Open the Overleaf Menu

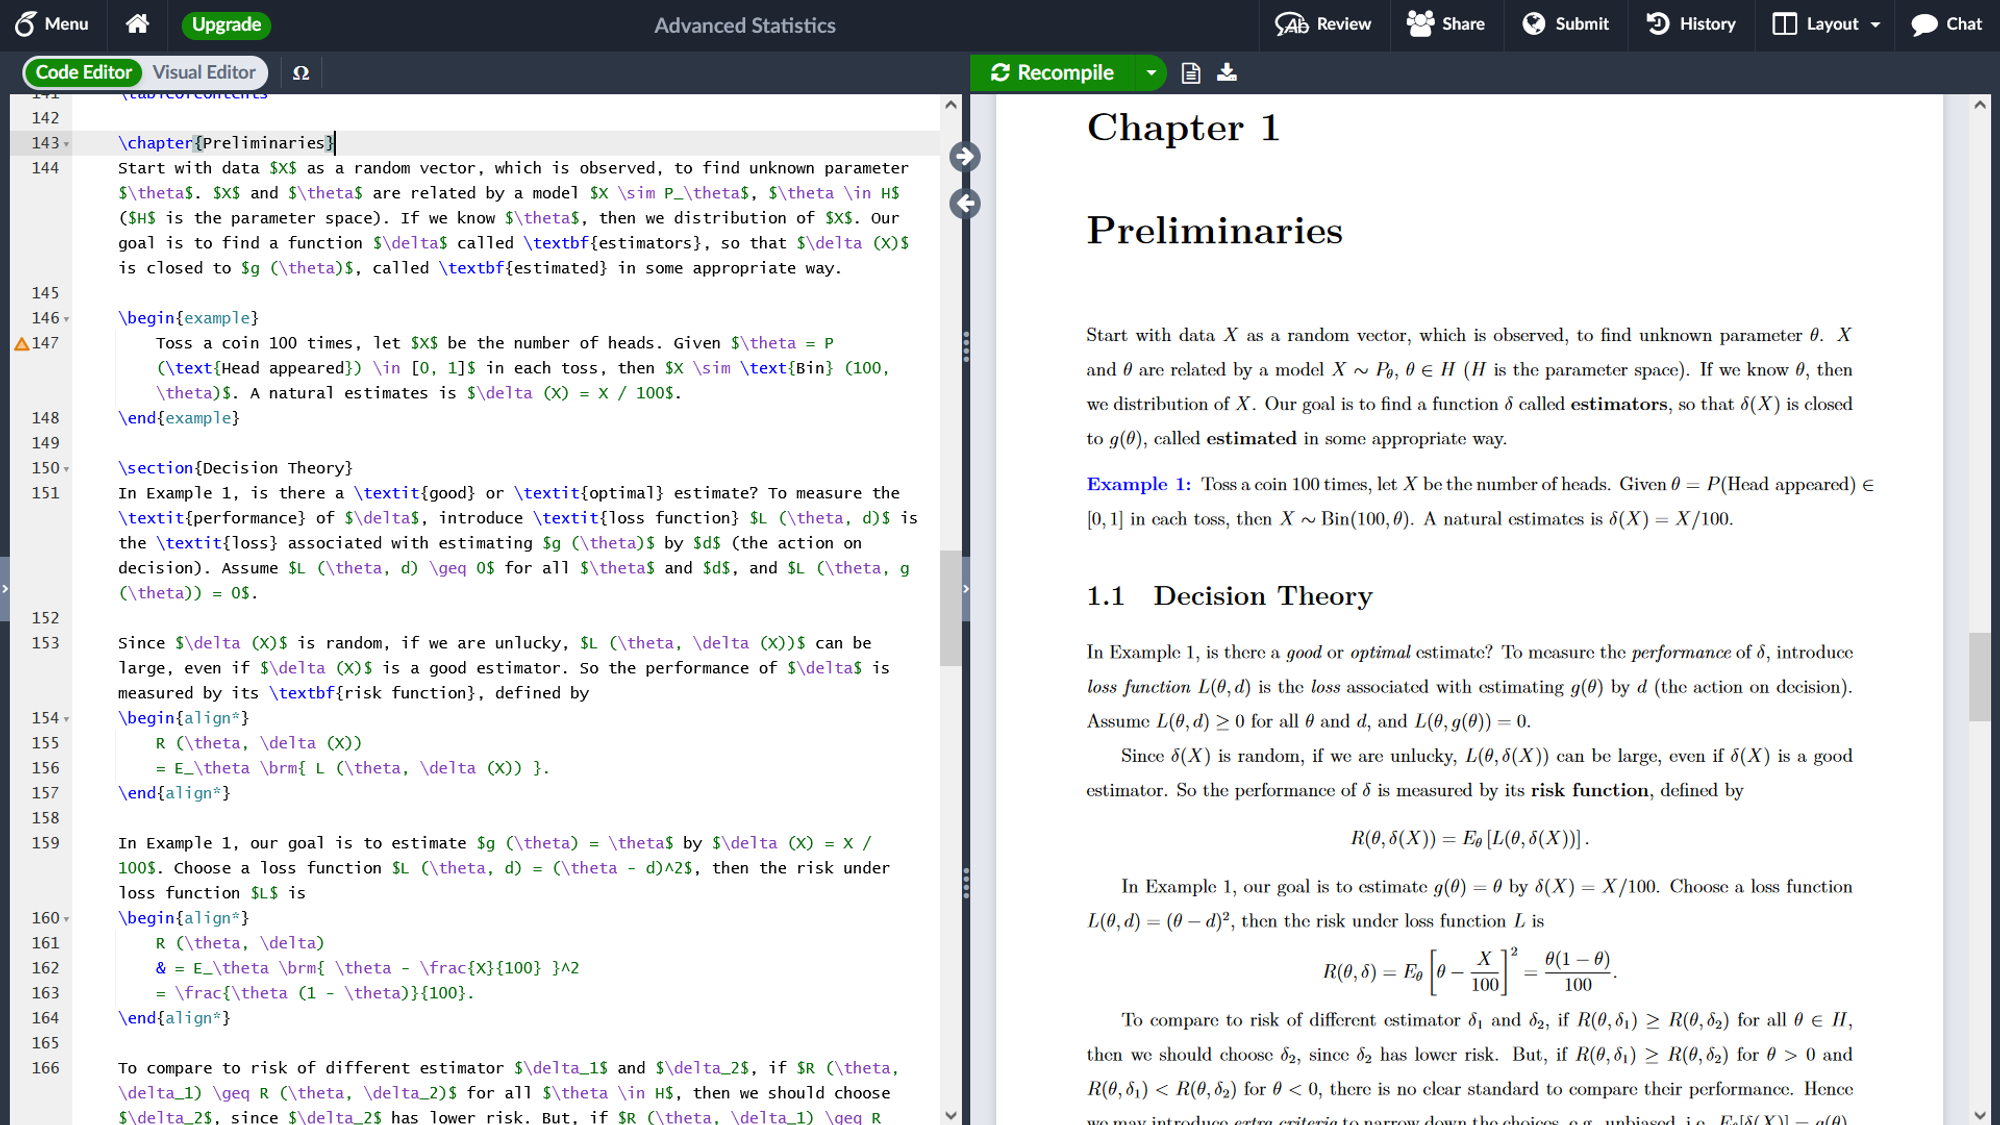point(52,24)
